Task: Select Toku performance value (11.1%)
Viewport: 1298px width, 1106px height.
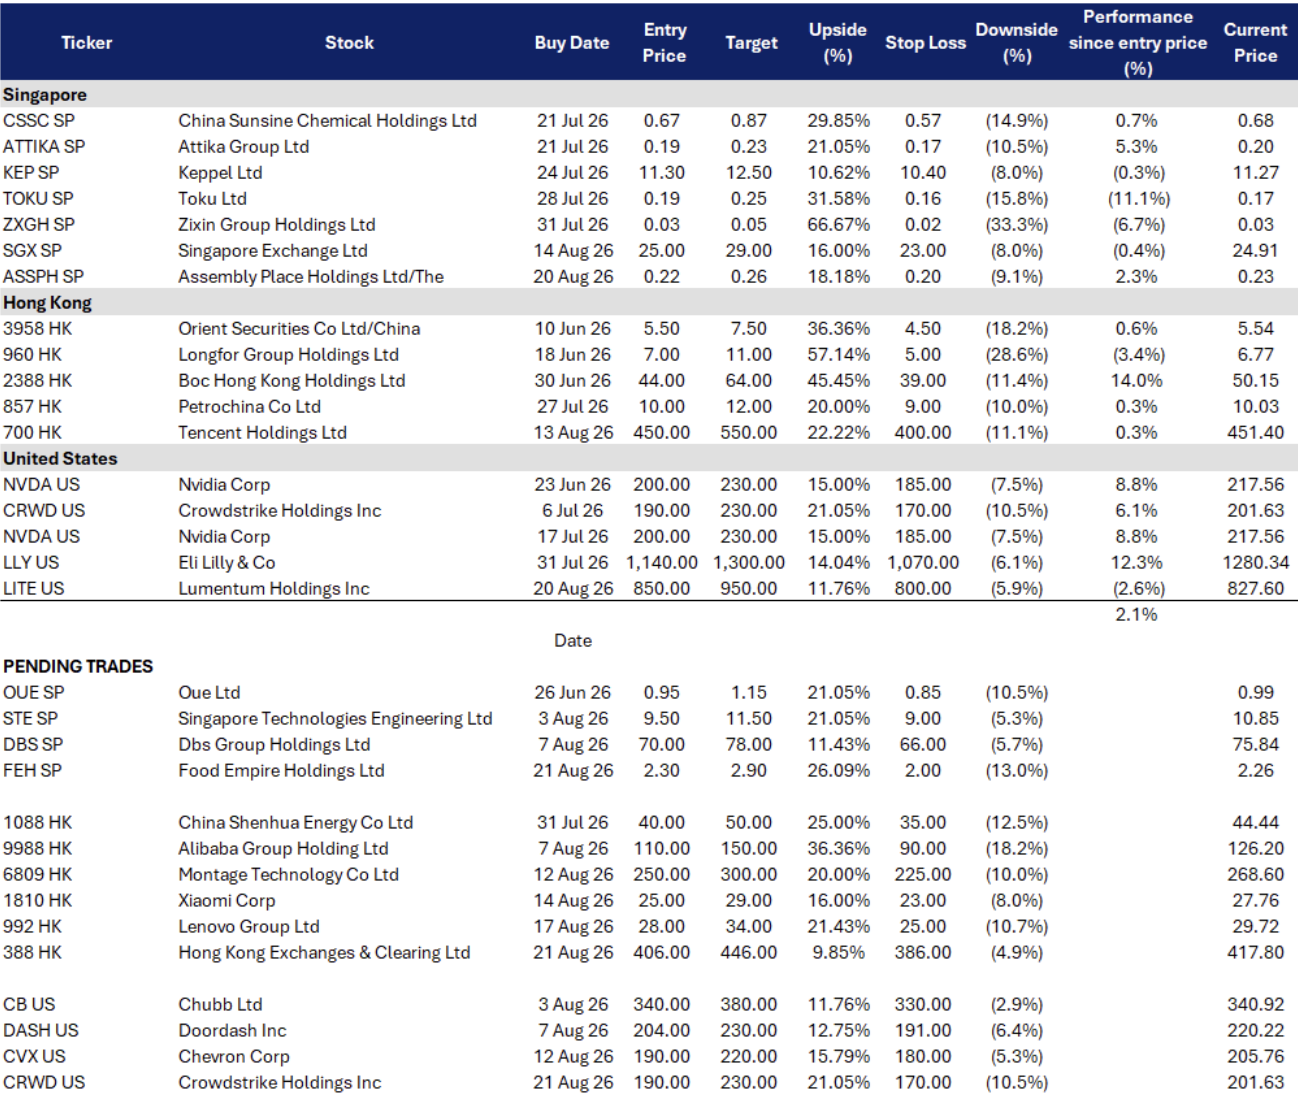Action: [x=1138, y=199]
